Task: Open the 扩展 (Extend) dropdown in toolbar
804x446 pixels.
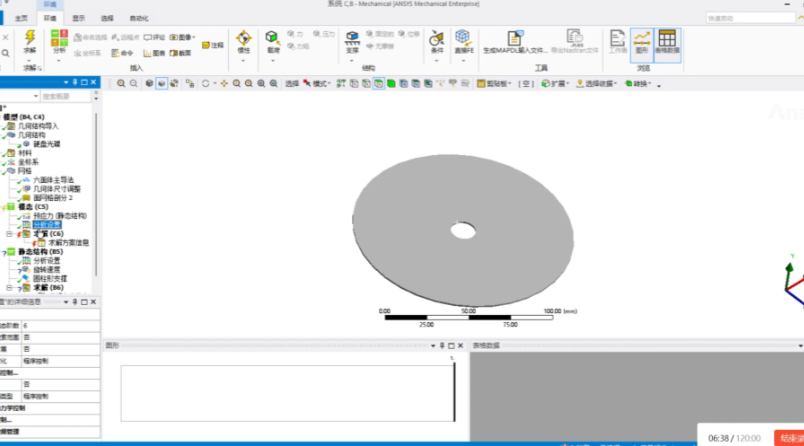Action: 557,84
